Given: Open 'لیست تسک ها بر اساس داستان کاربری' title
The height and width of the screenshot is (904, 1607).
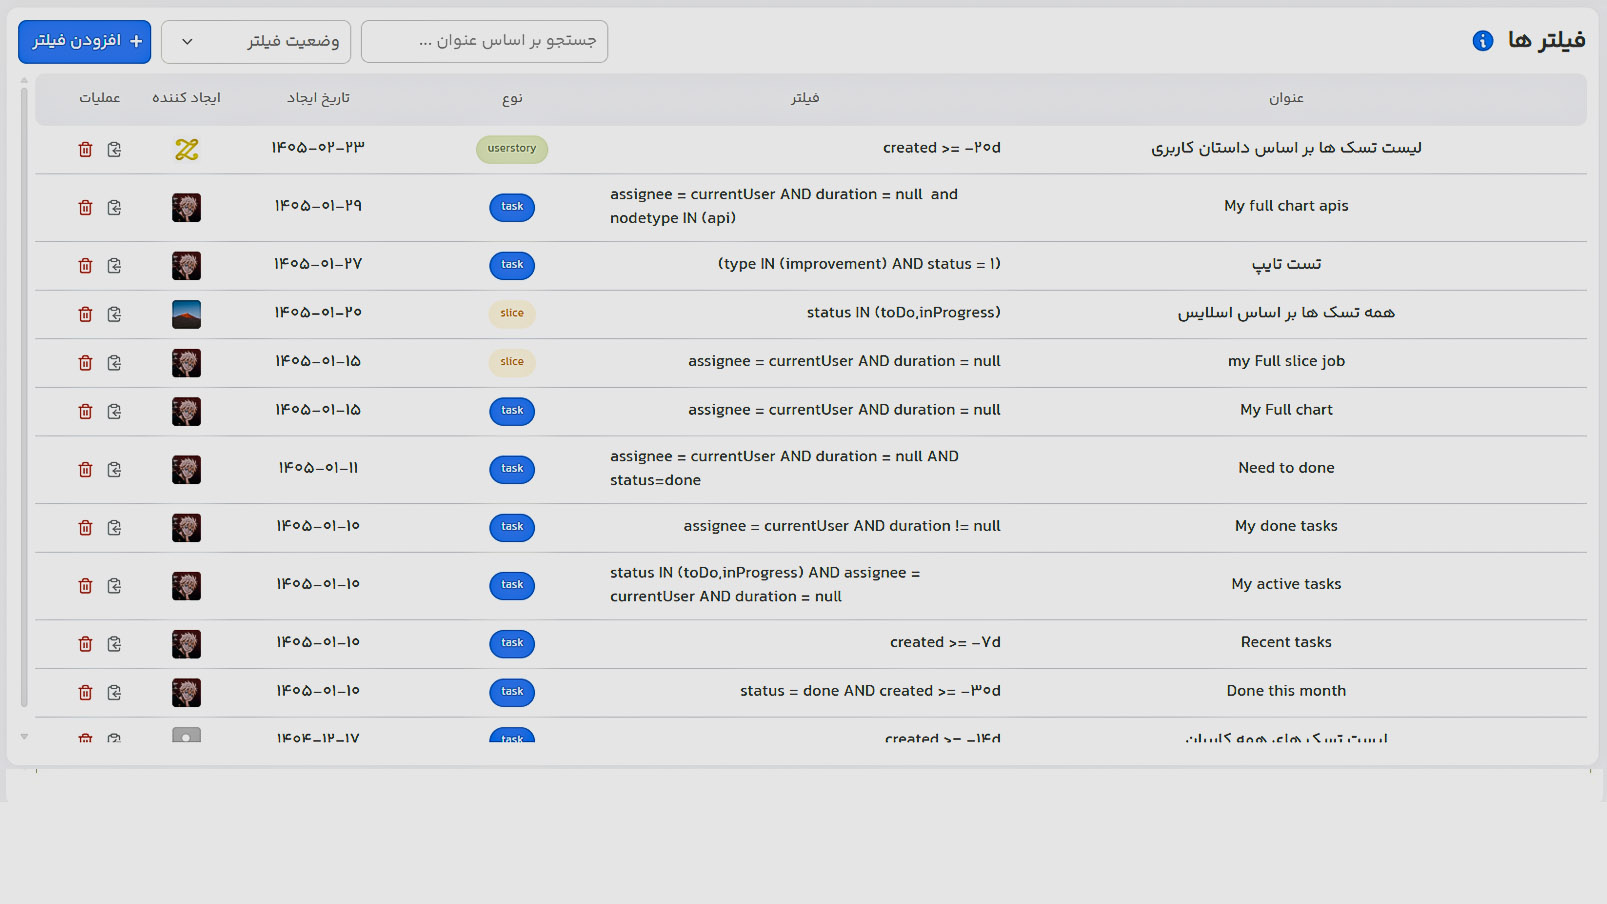Looking at the screenshot, I should pyautogui.click(x=1286, y=148).
